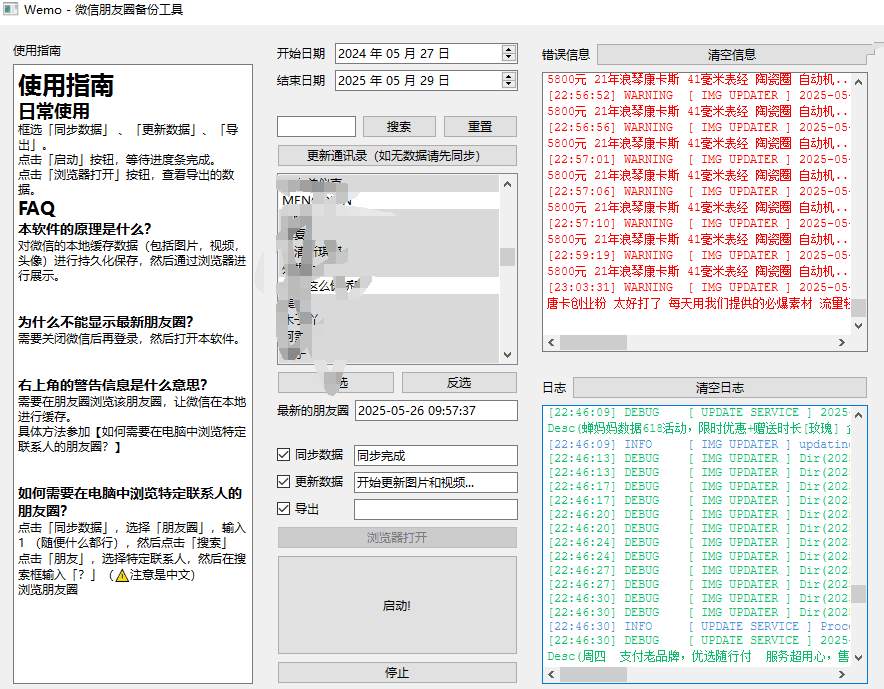Click the Wemo app icon in the title bar

(11, 9)
